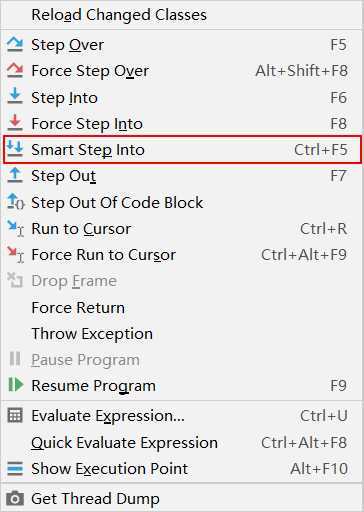Click the Smart Step Into double-arrow icon
The image size is (364, 512).
point(15,149)
